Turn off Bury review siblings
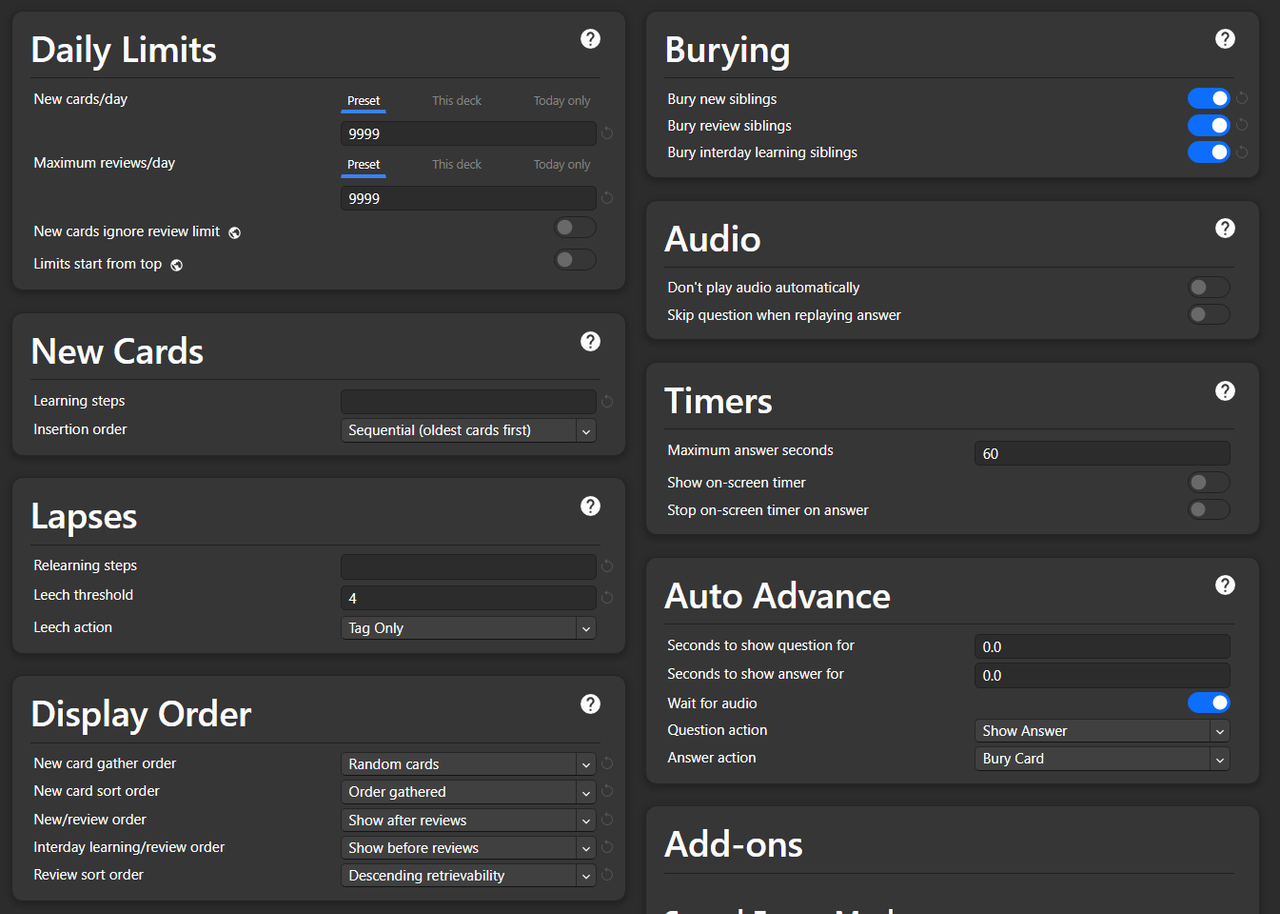 click(x=1209, y=125)
